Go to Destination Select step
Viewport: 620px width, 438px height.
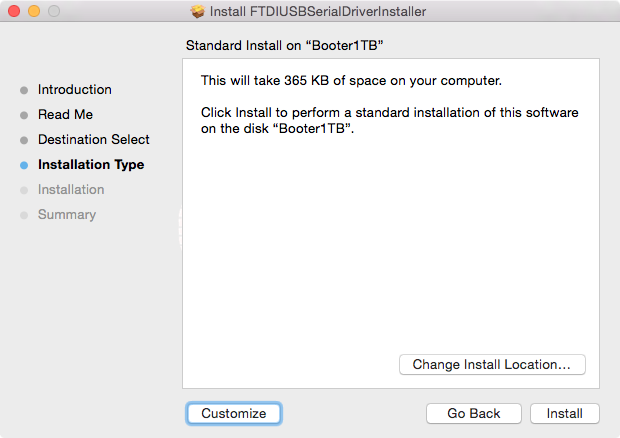coord(94,140)
